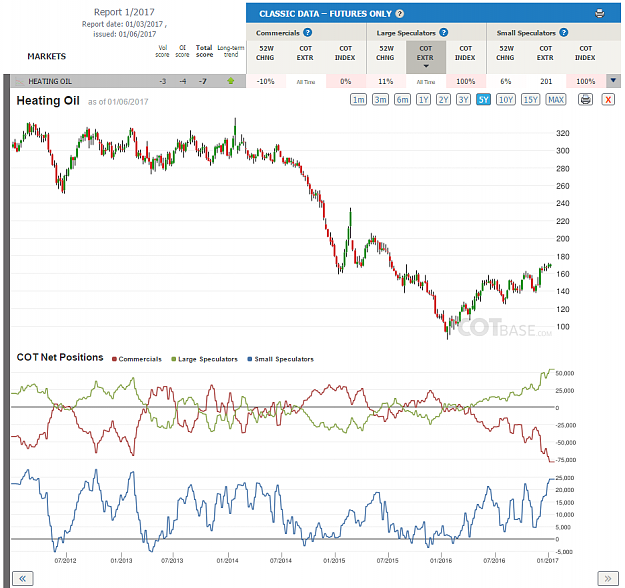The image size is (625, 588).
Task: Click the 201 Small Speculators COT EXTR cell
Action: click(x=546, y=81)
